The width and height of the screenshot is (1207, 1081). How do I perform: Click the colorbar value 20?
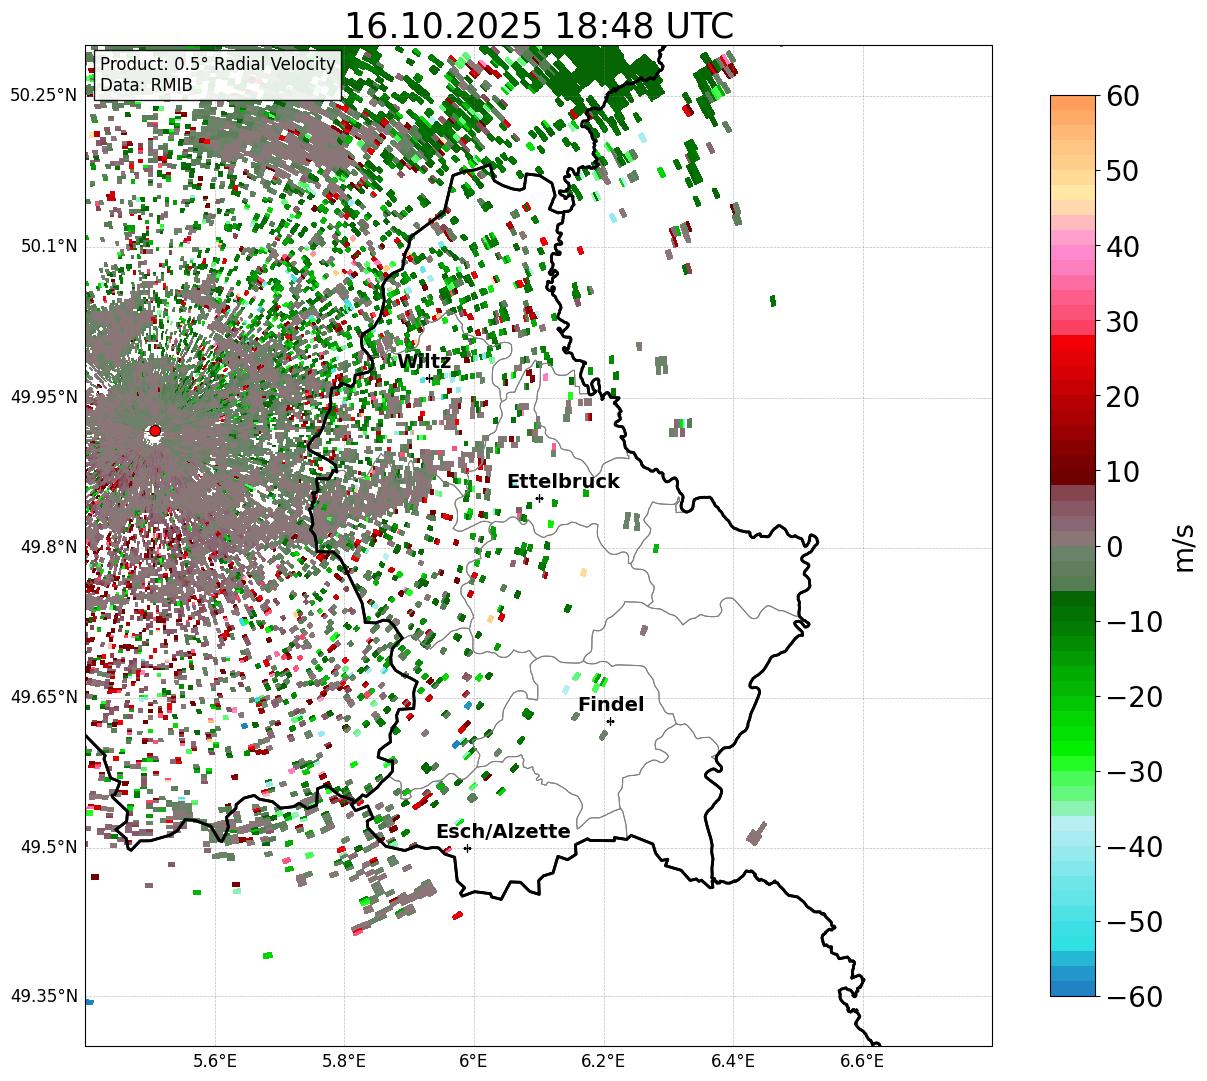1121,396
